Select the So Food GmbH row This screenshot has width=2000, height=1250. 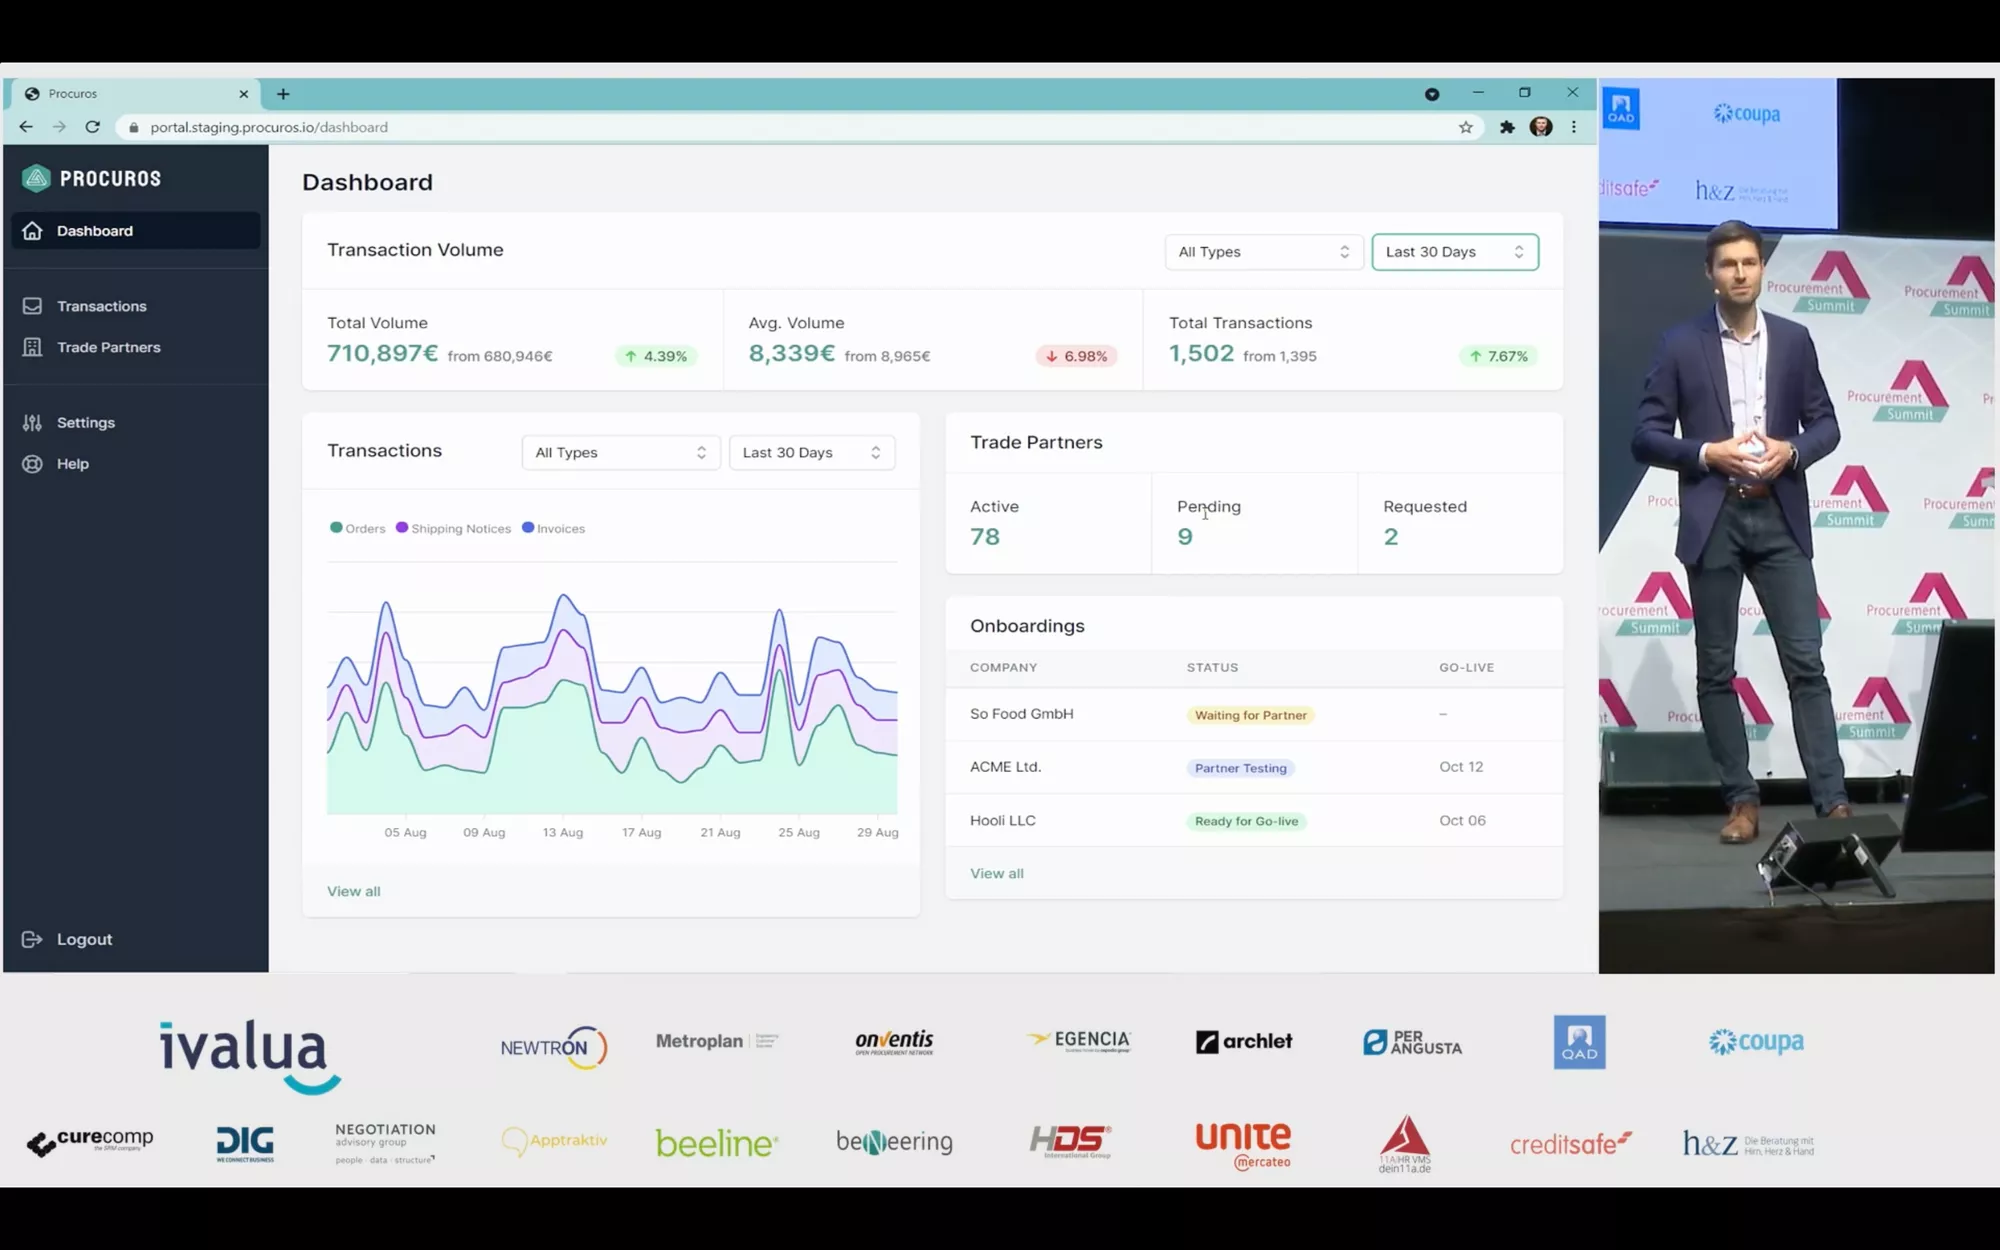click(x=1254, y=714)
